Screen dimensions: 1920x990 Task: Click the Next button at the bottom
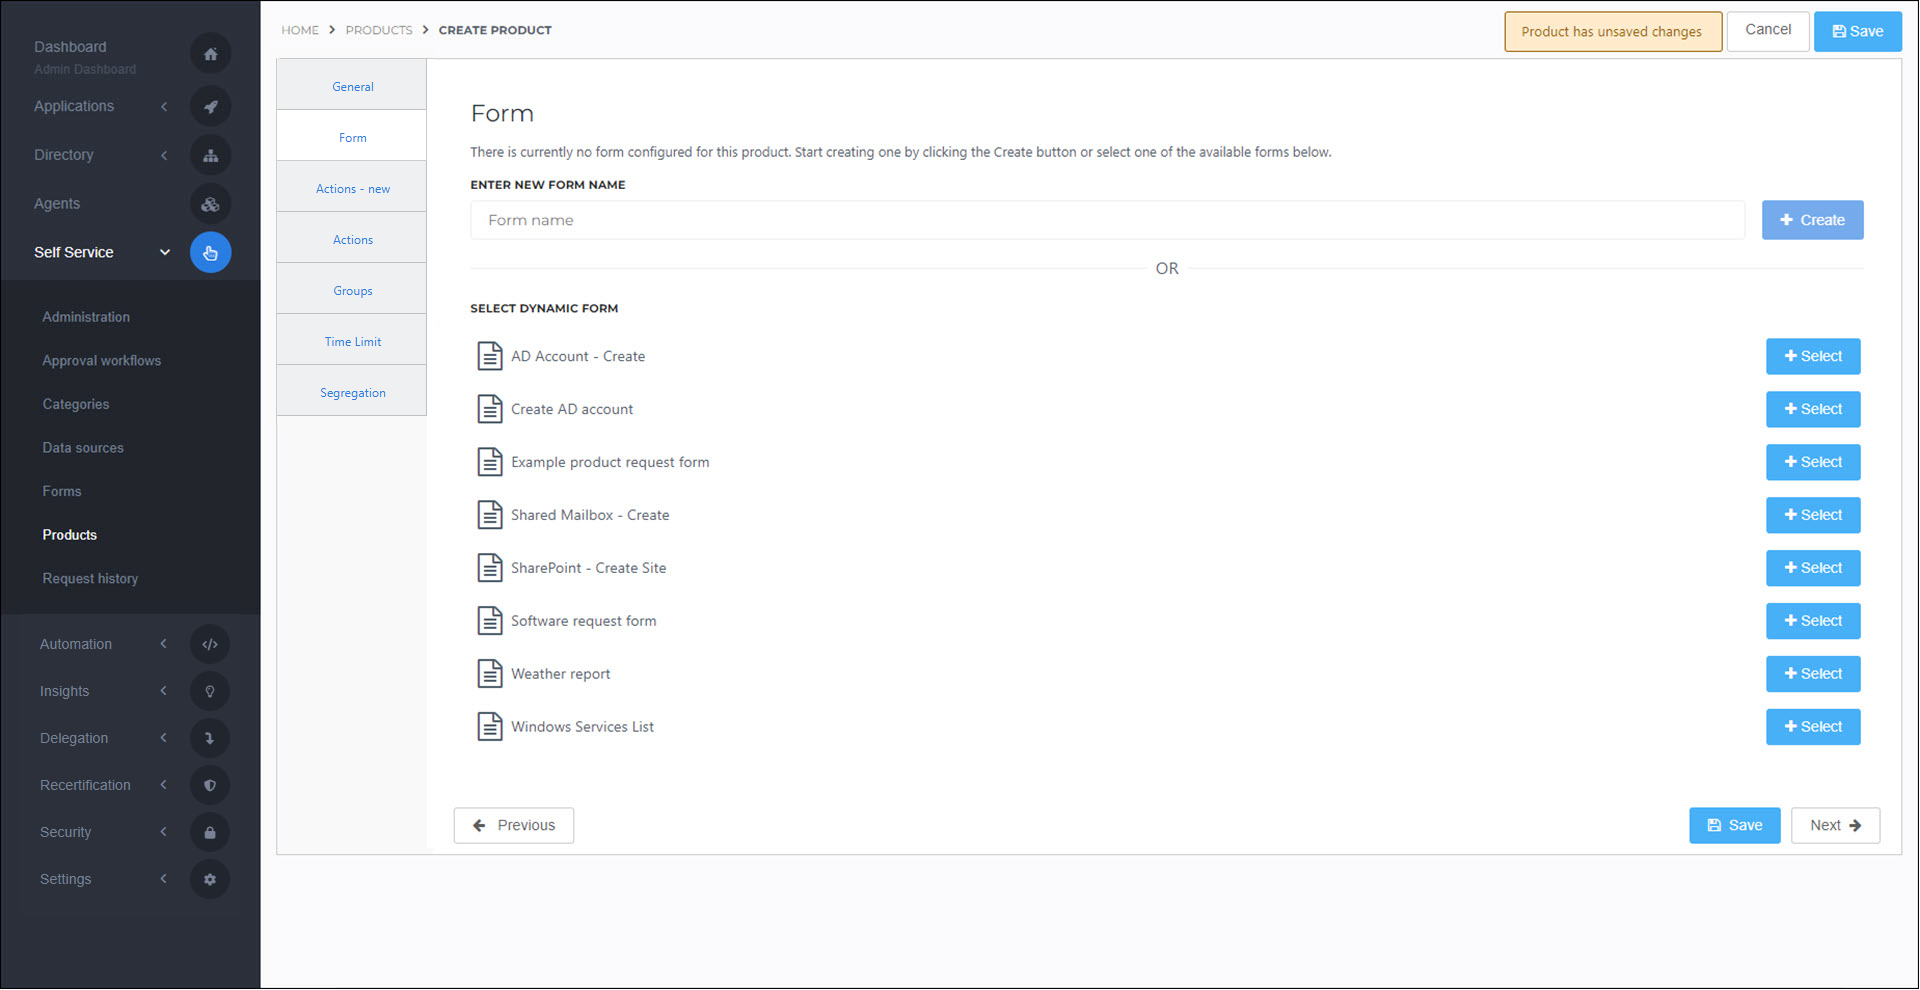(x=1834, y=825)
